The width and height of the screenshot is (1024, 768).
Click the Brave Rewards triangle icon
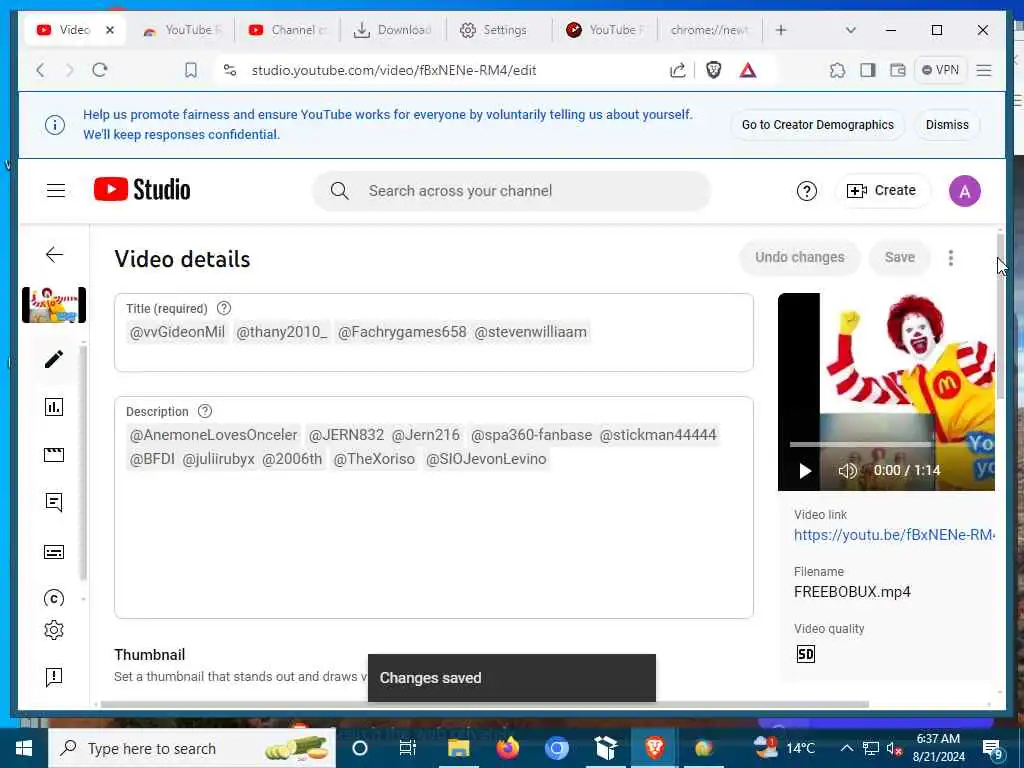tap(748, 70)
